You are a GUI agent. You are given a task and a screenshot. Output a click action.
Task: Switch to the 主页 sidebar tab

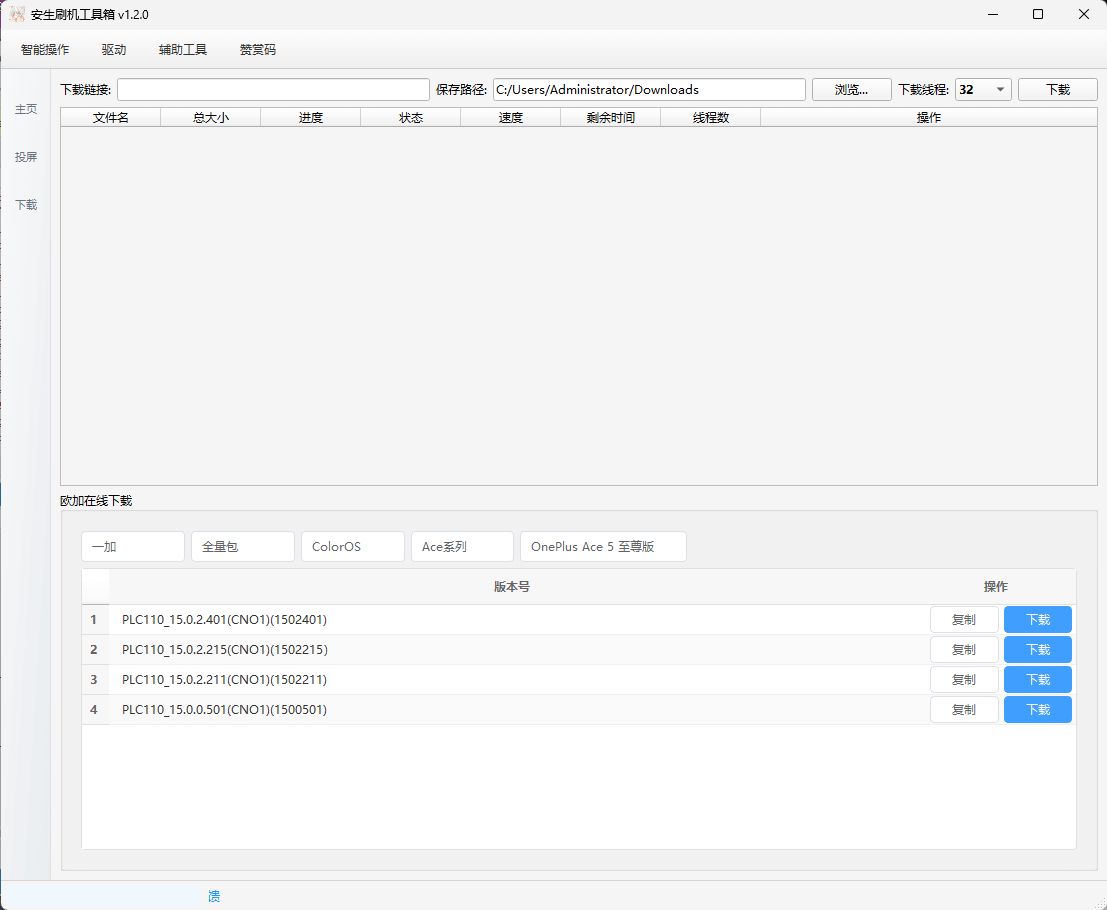coord(26,109)
